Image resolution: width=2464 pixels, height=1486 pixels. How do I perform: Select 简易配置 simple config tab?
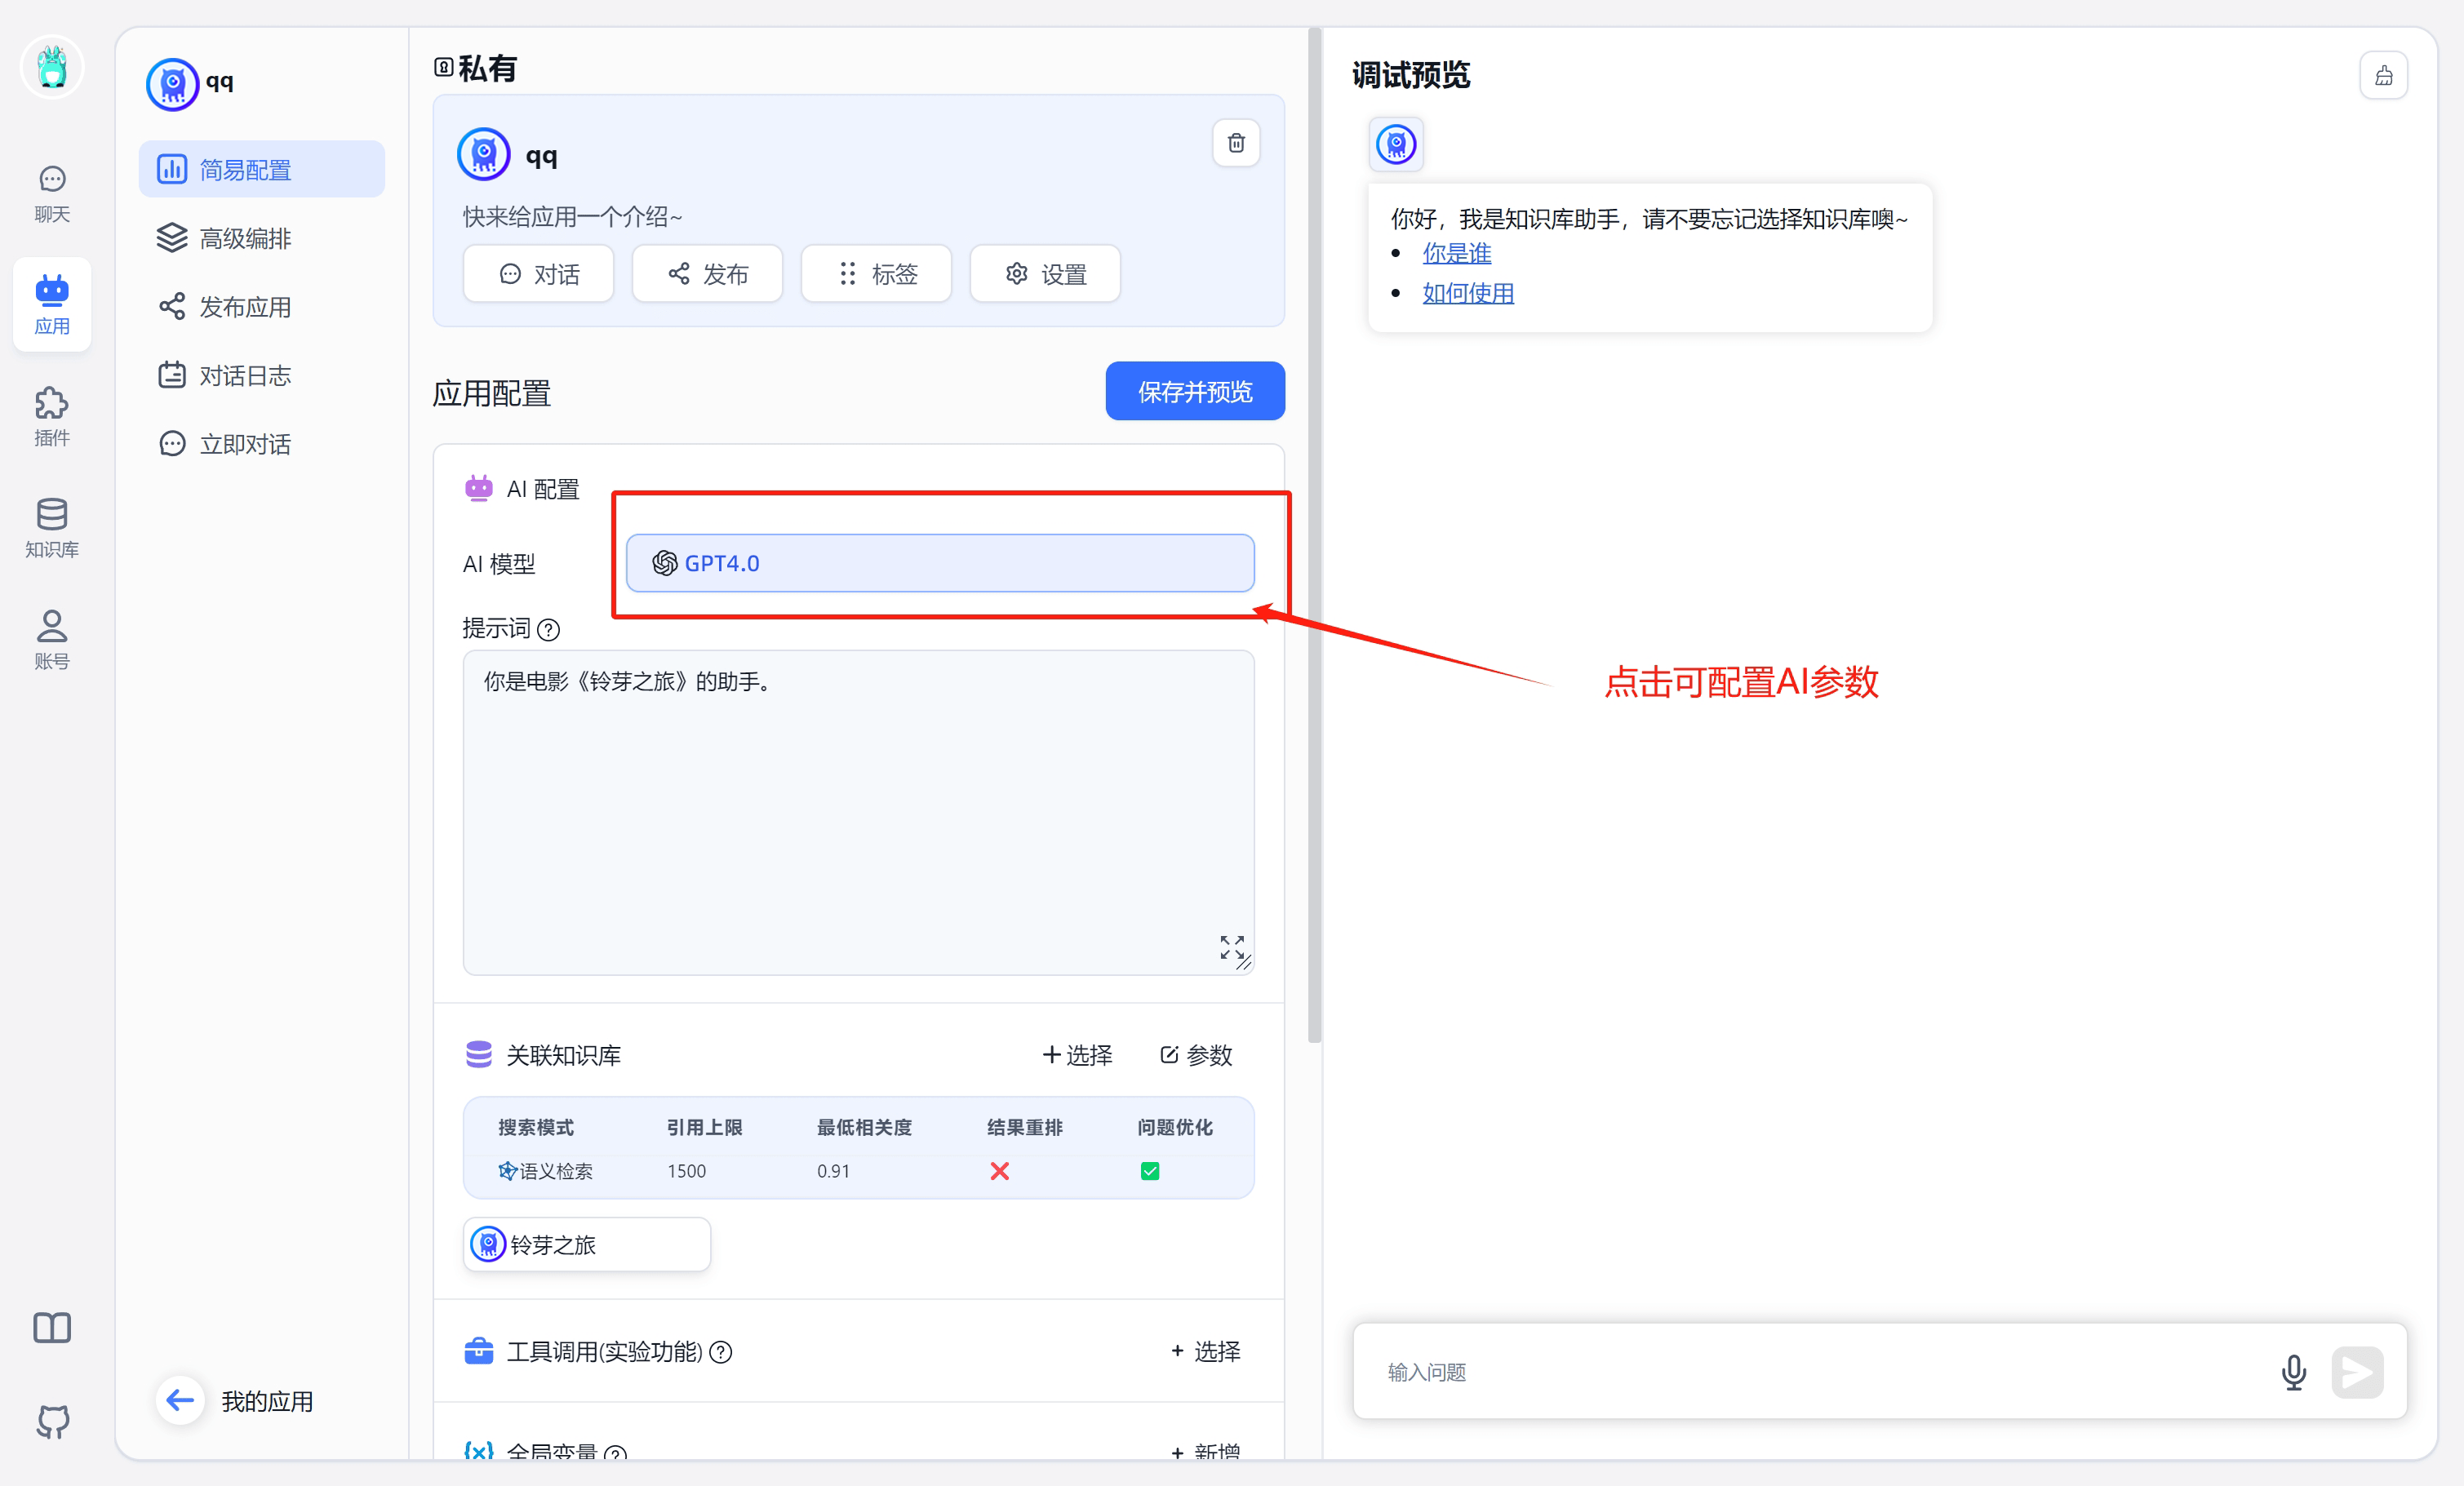262,169
